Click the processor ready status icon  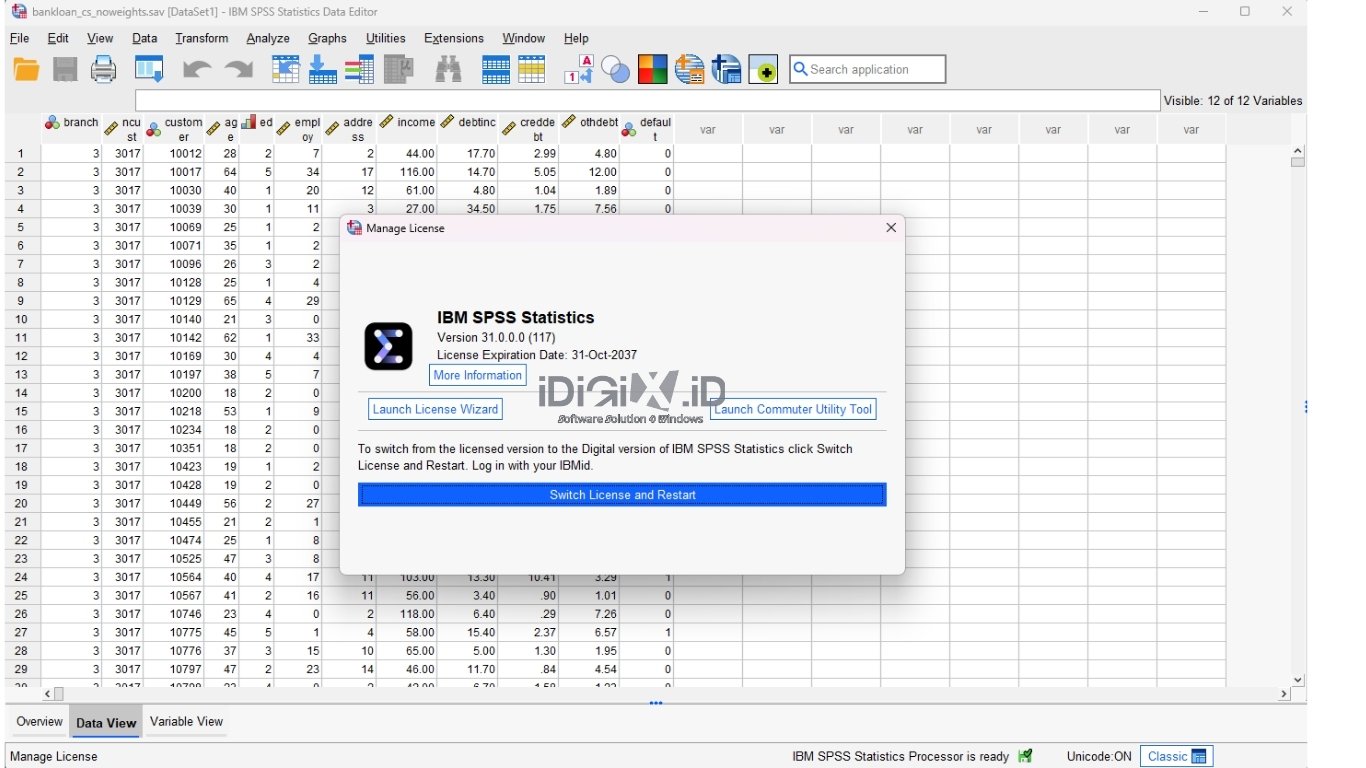(x=1025, y=756)
